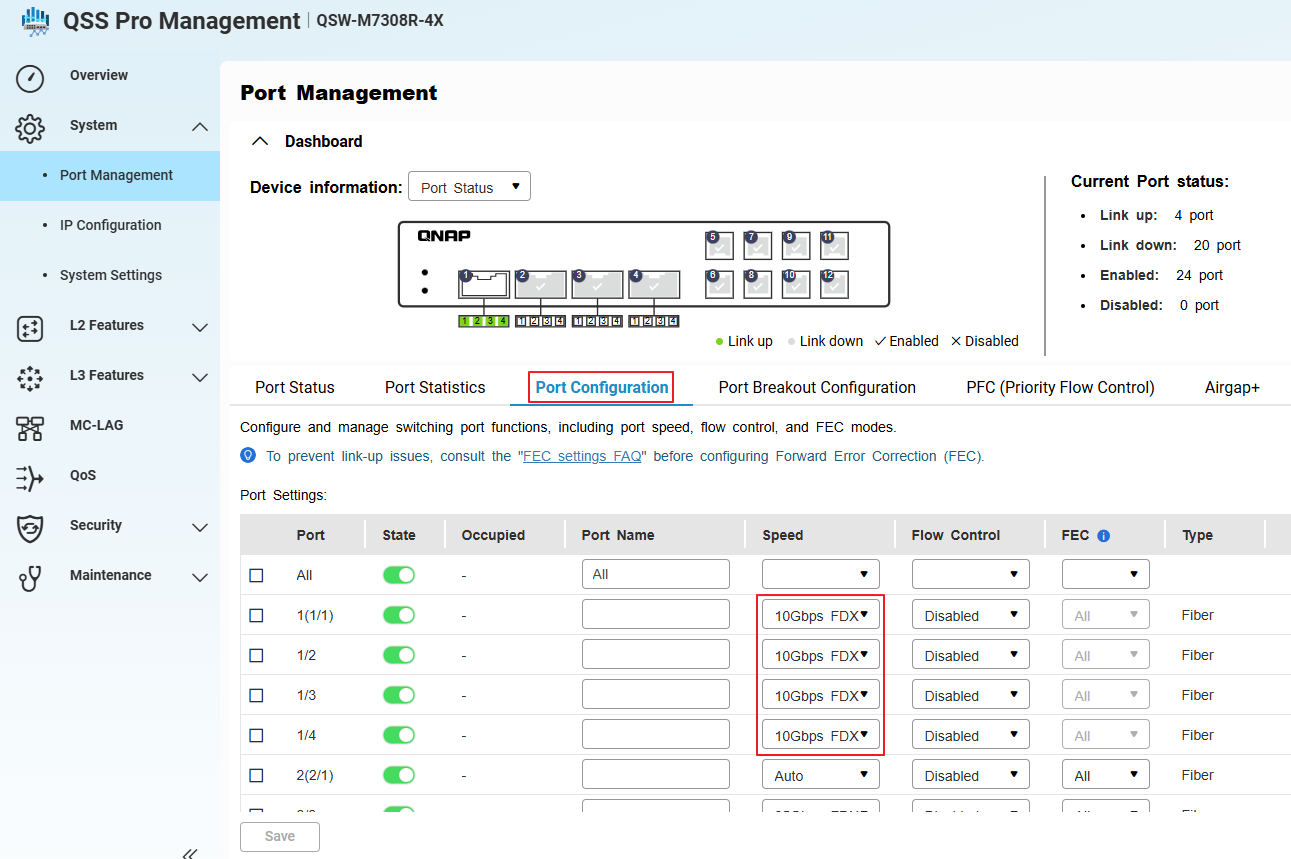Check the checkbox for port 1/3
1291x859 pixels.
(256, 695)
